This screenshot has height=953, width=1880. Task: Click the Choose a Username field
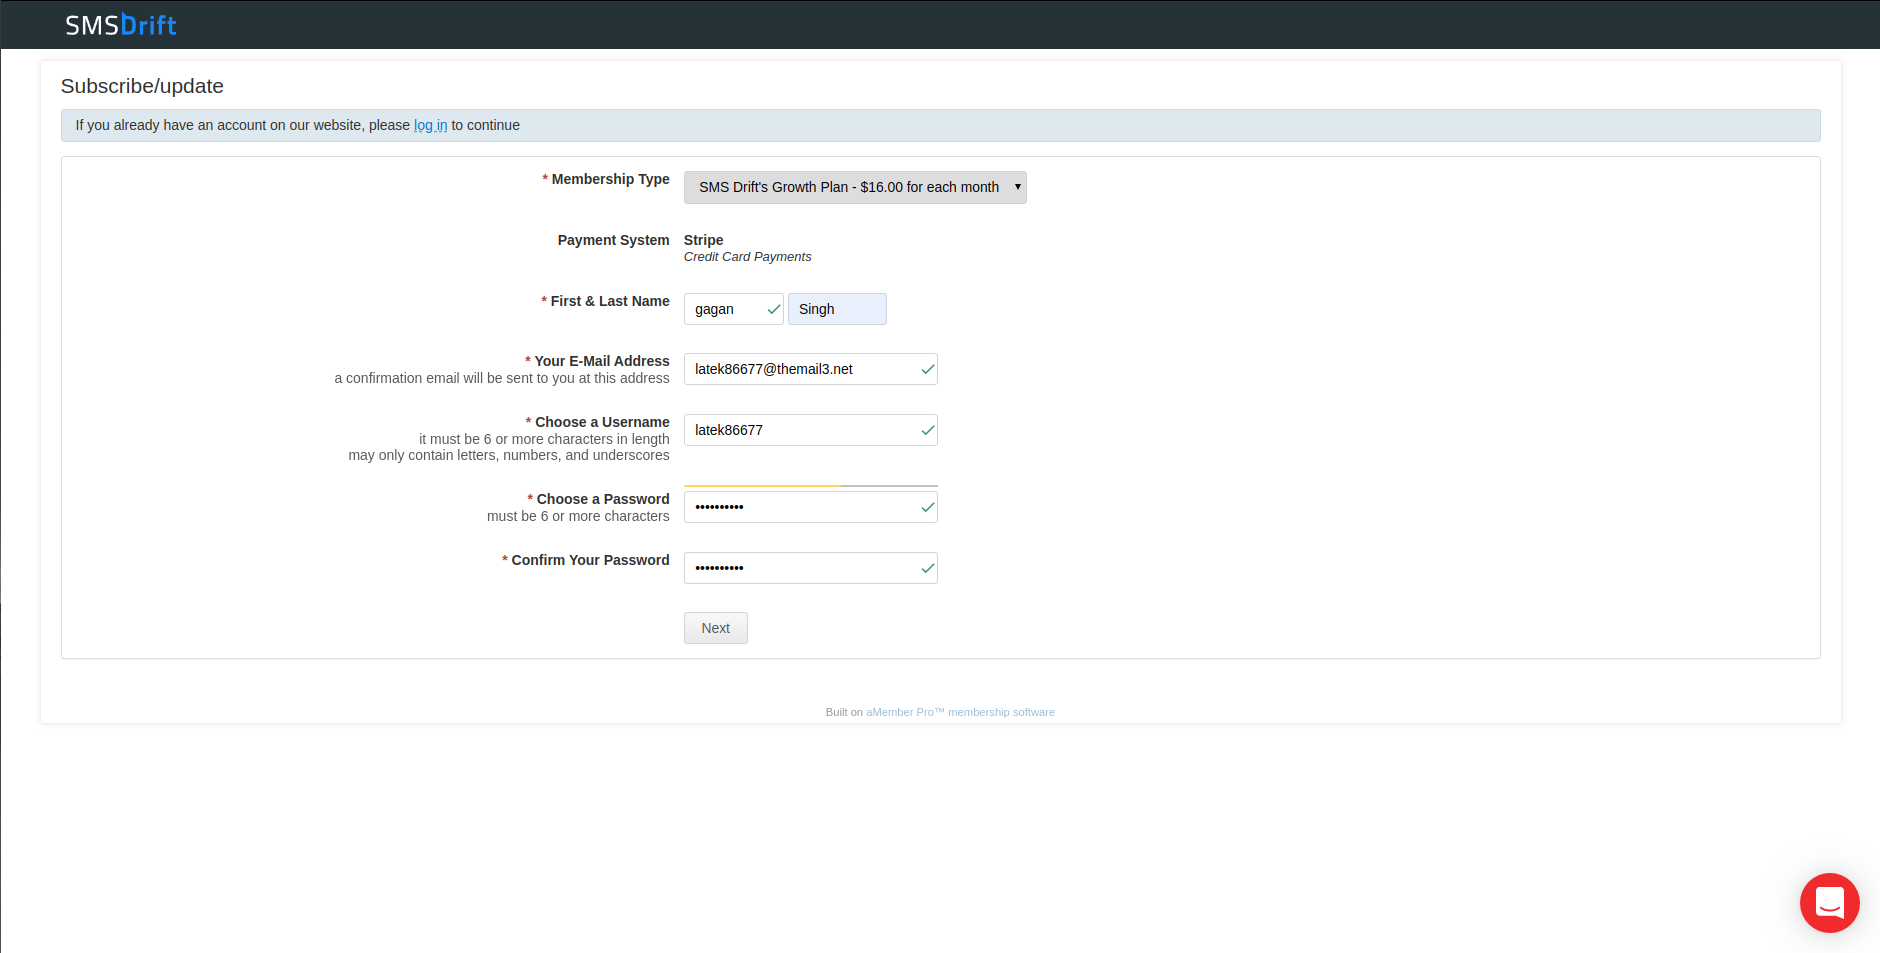(811, 430)
